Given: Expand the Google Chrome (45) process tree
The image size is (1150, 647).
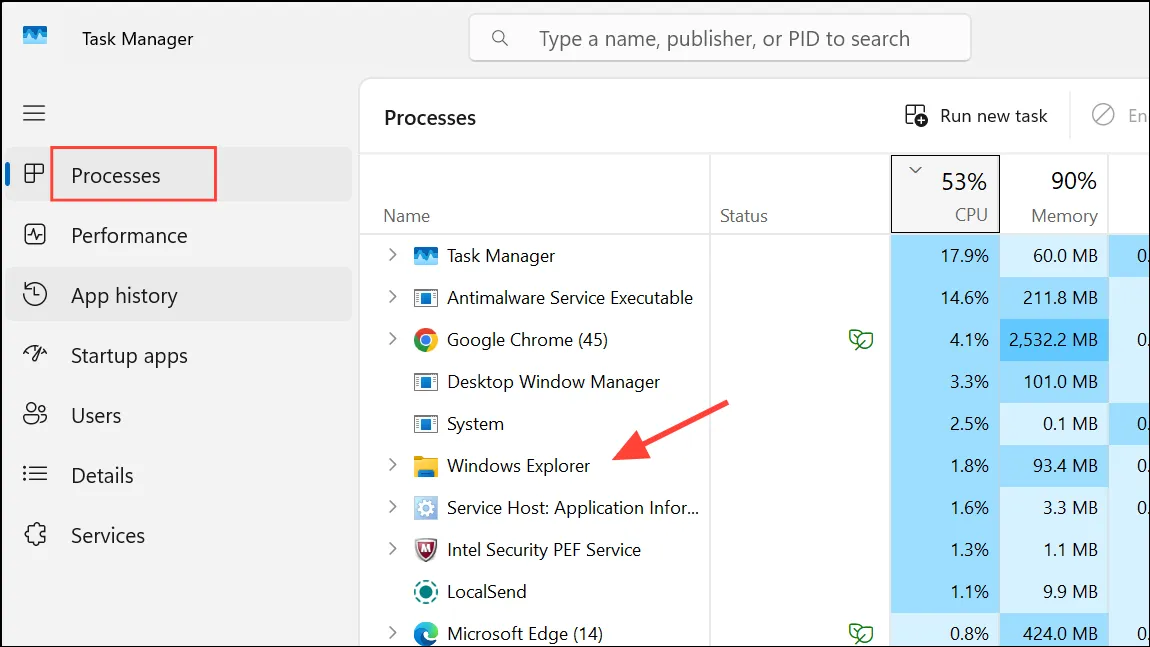Looking at the screenshot, I should [392, 339].
